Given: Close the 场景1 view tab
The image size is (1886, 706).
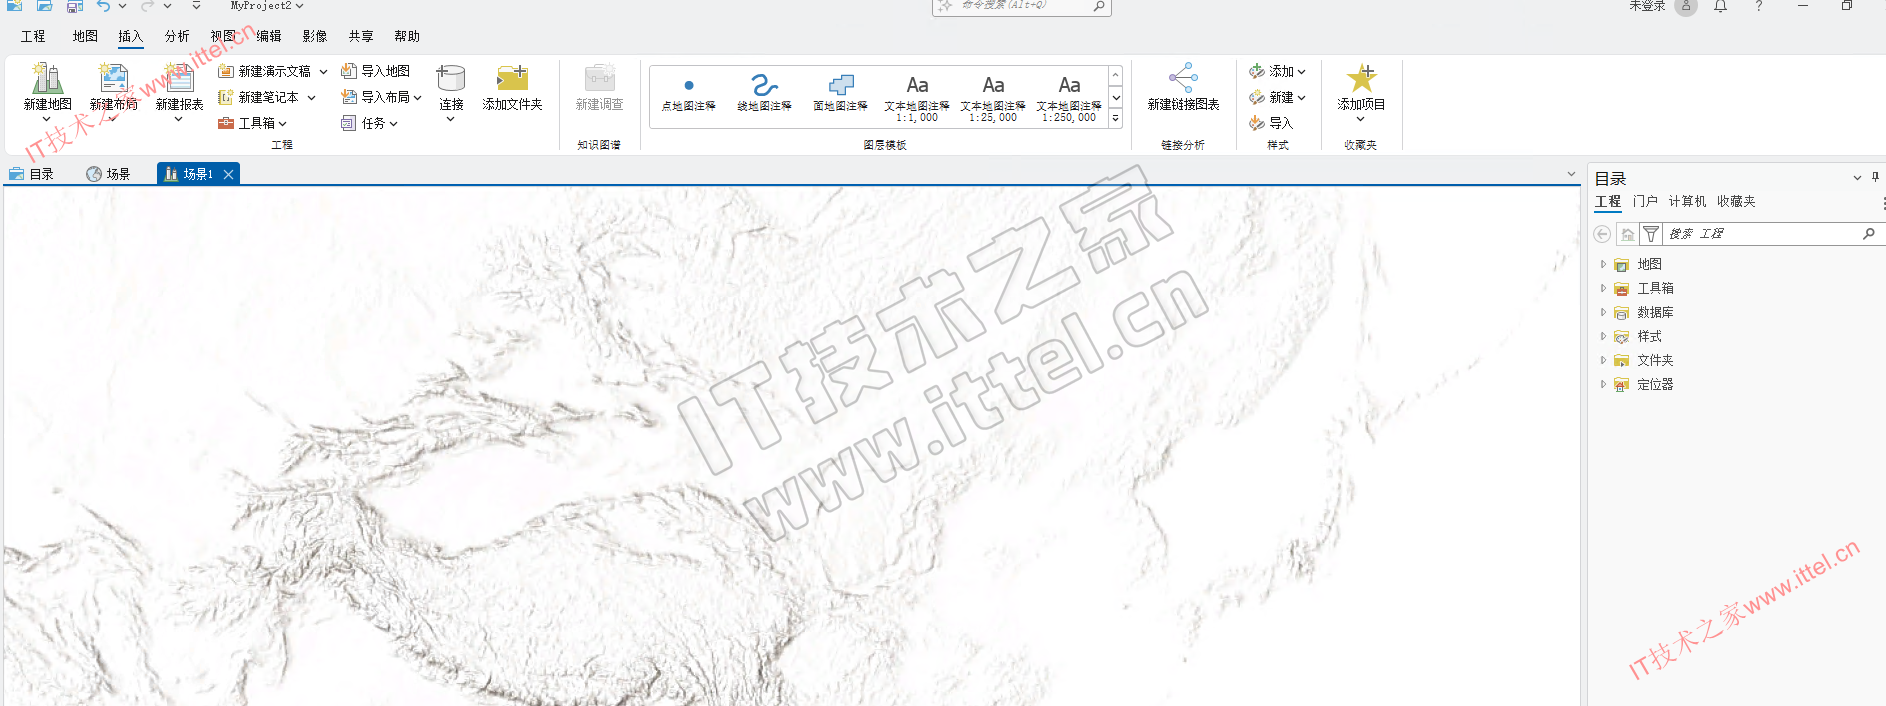Looking at the screenshot, I should coord(229,174).
